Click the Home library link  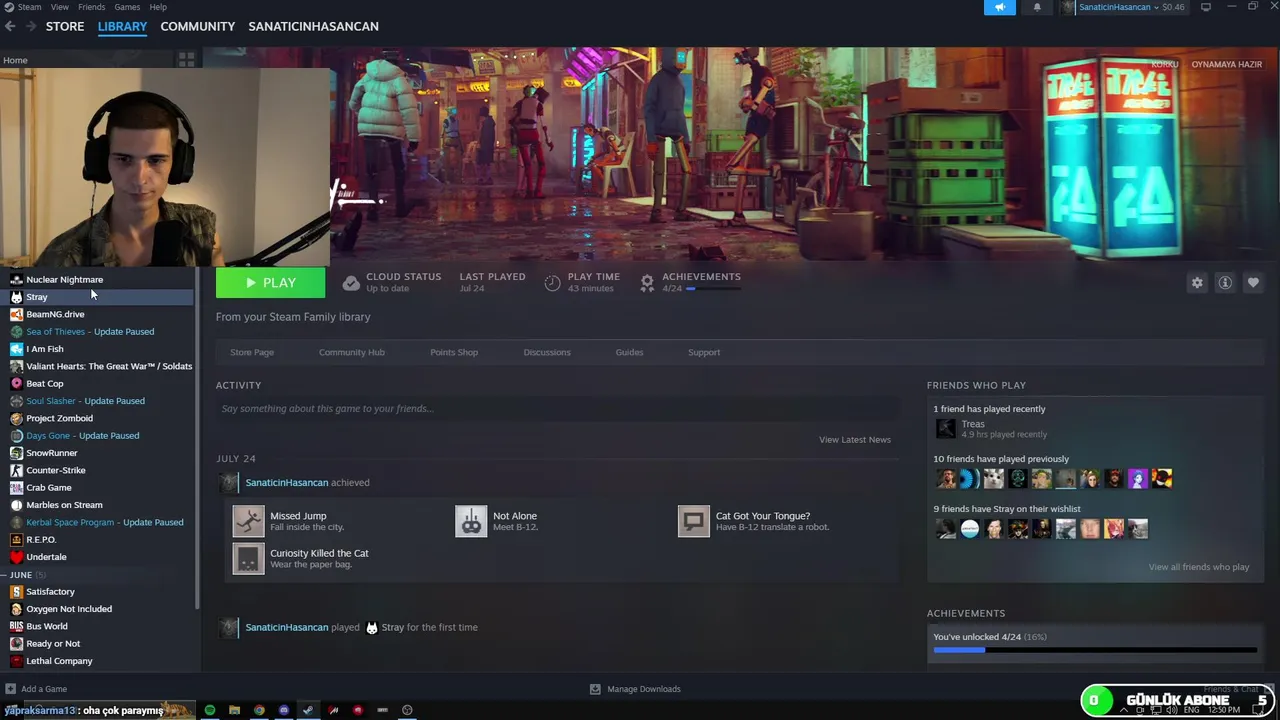(x=15, y=60)
